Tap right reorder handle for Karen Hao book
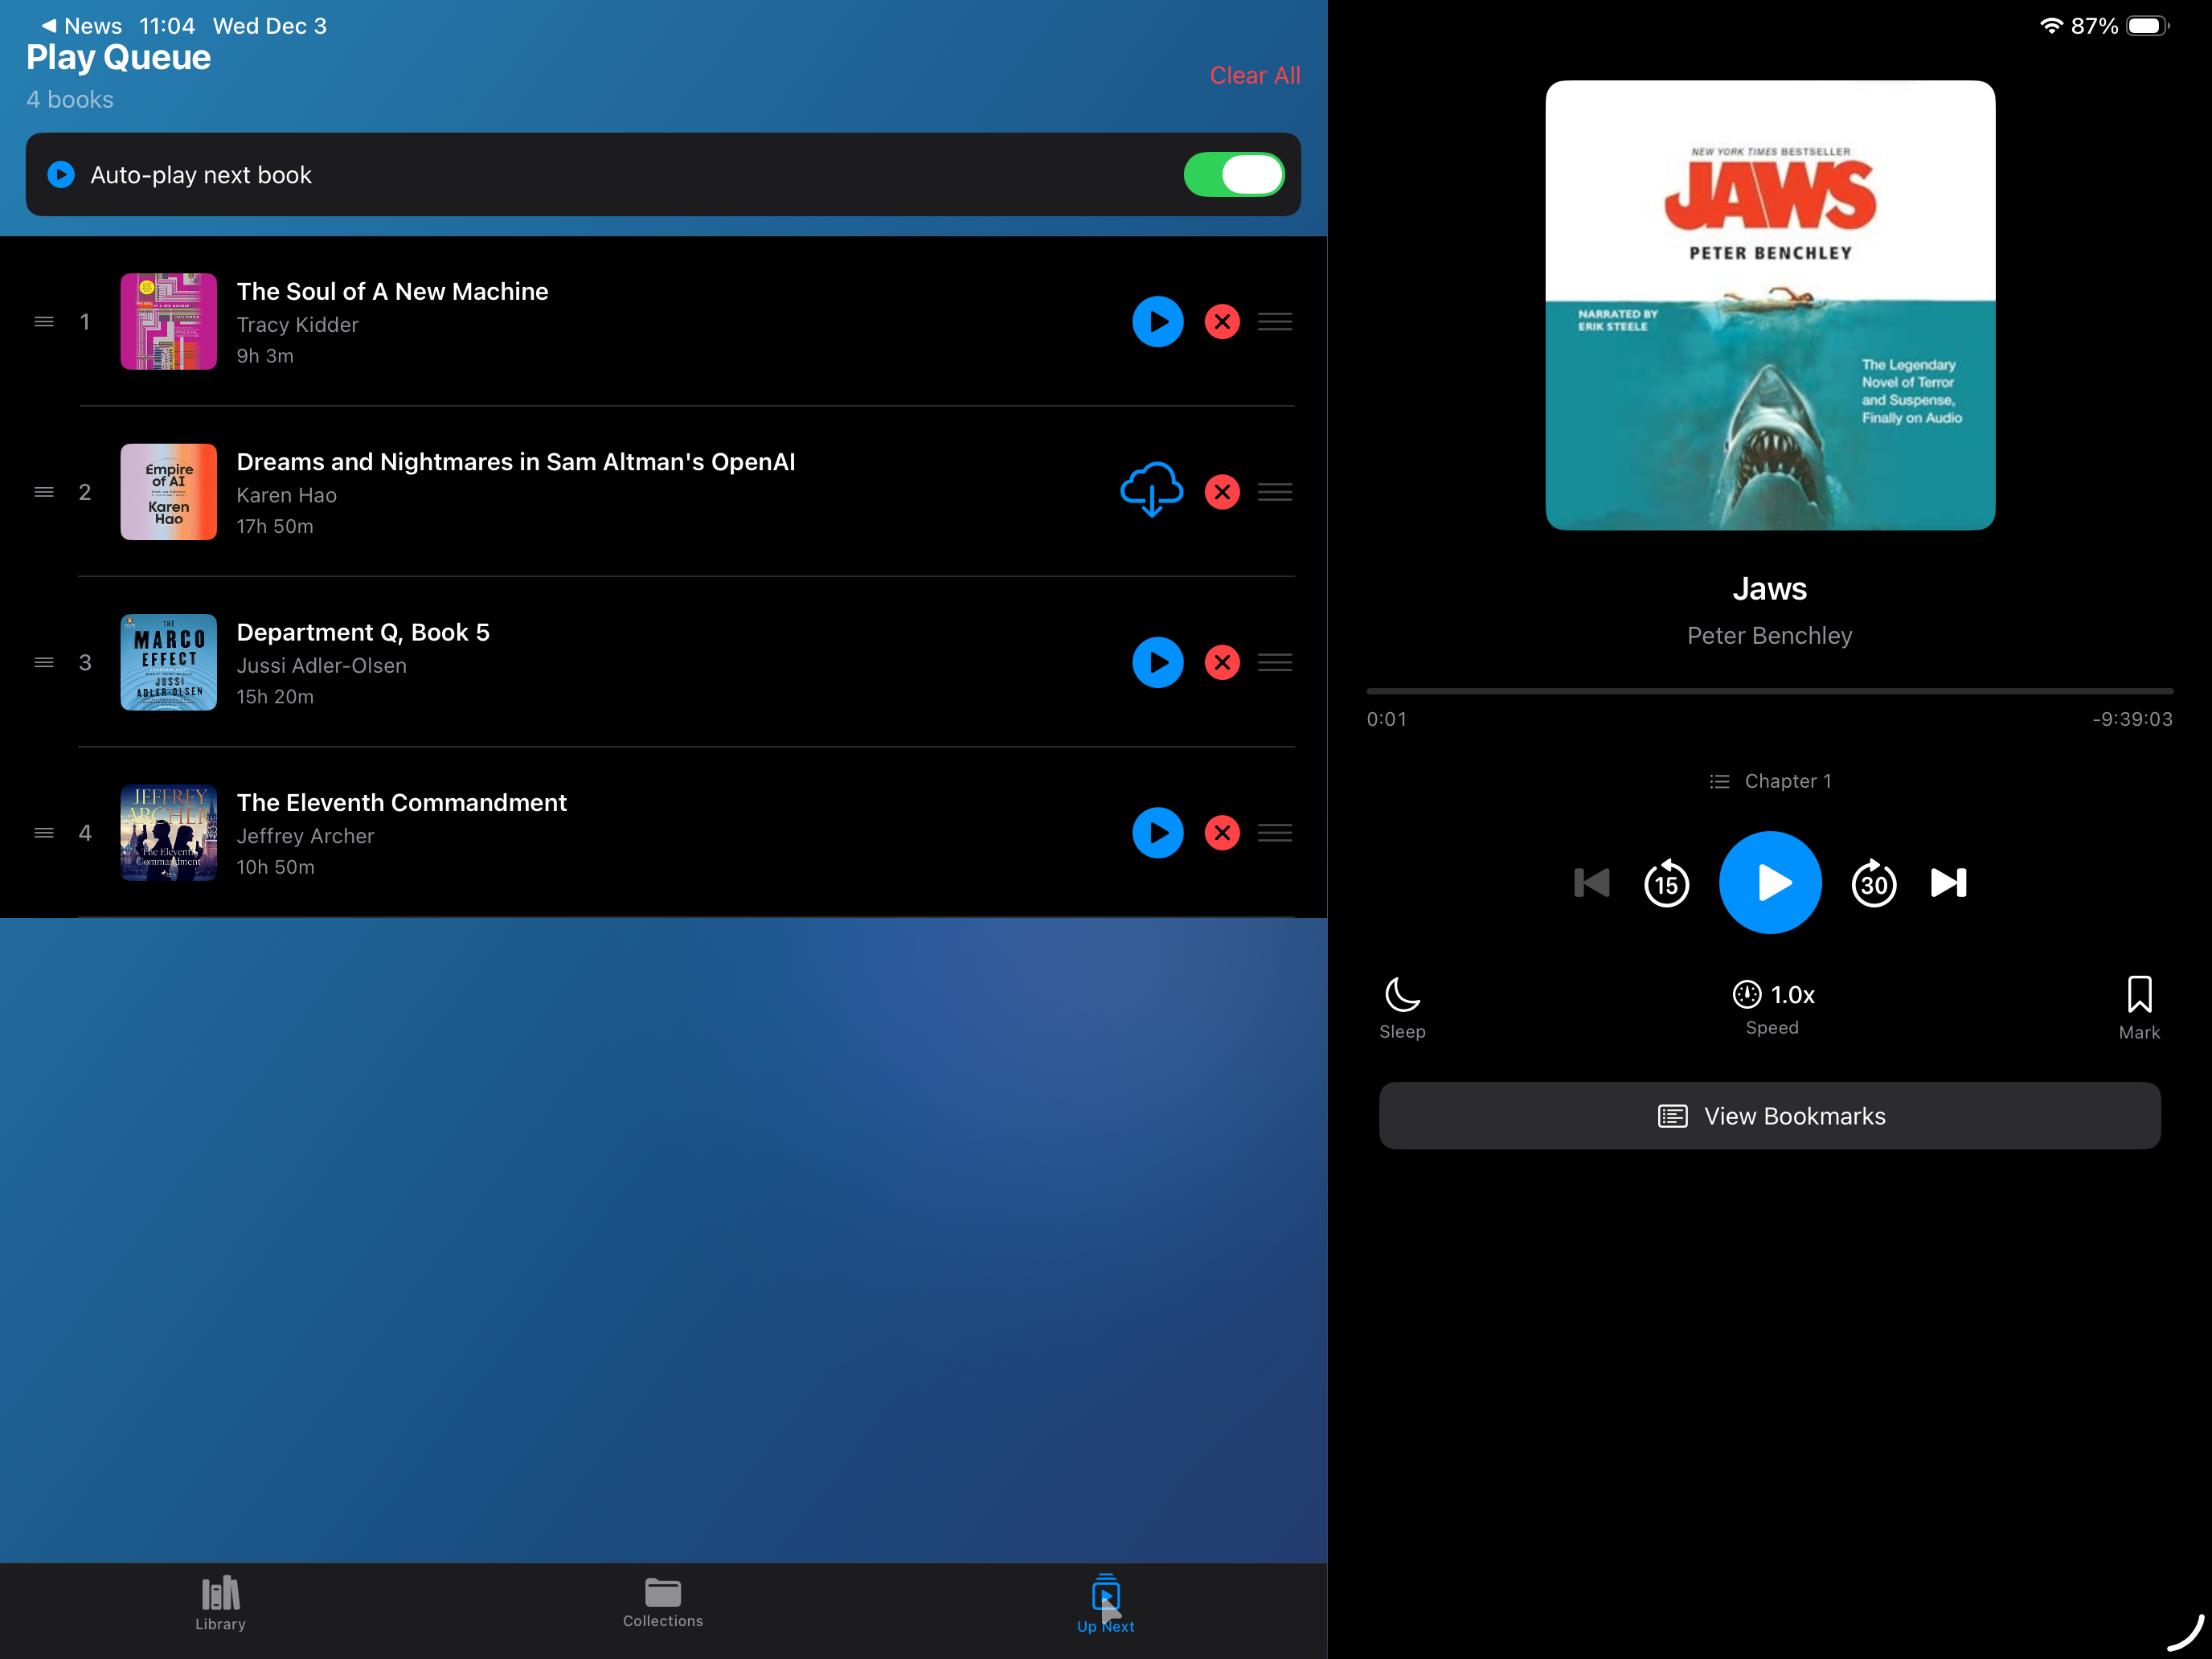This screenshot has height=1659, width=2212. [1275, 492]
